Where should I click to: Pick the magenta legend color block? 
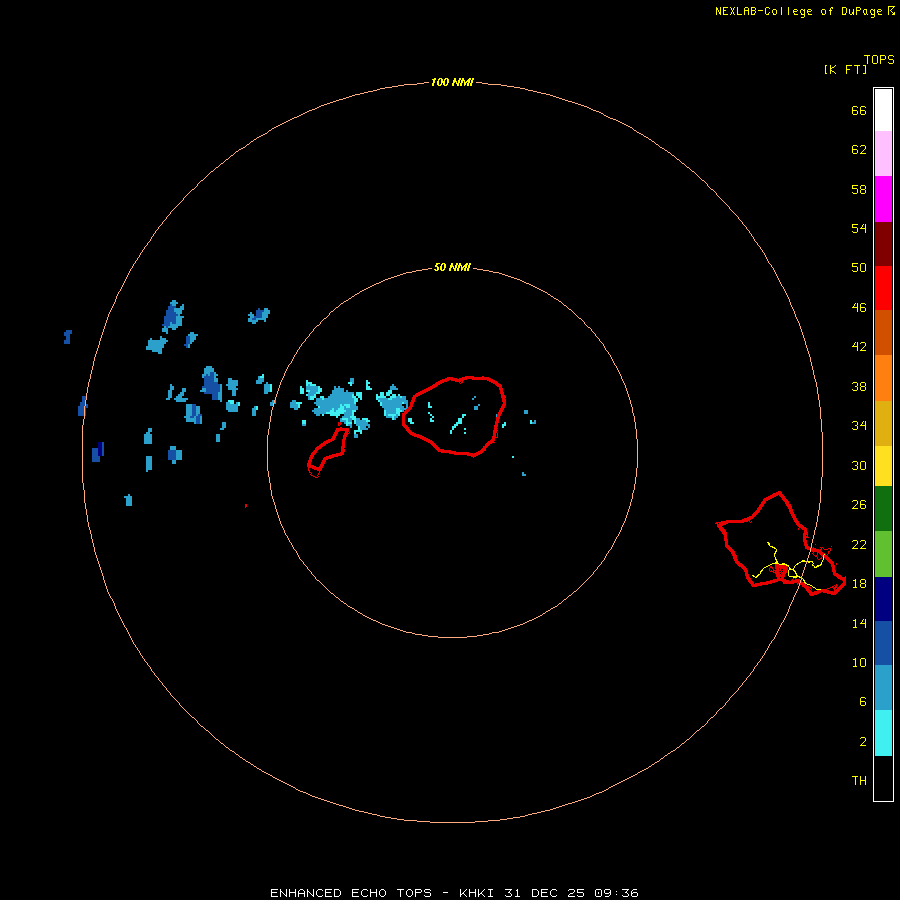pos(883,199)
